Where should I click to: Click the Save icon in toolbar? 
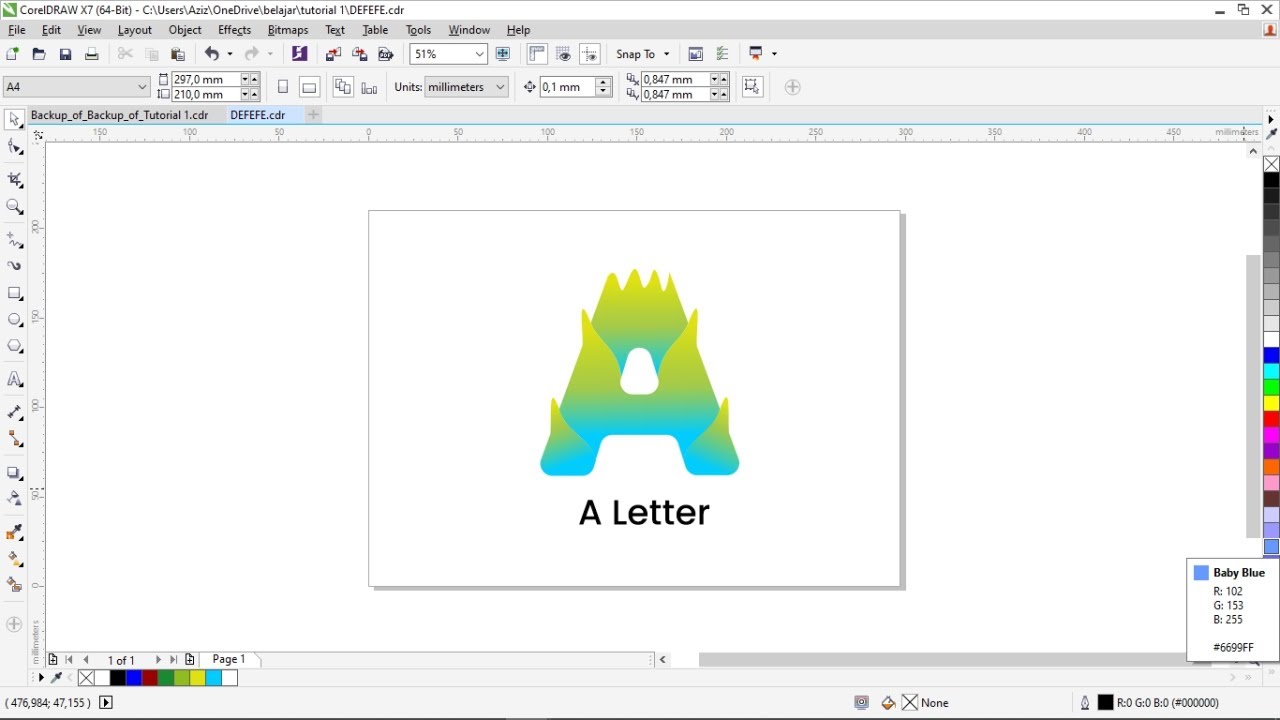point(65,54)
